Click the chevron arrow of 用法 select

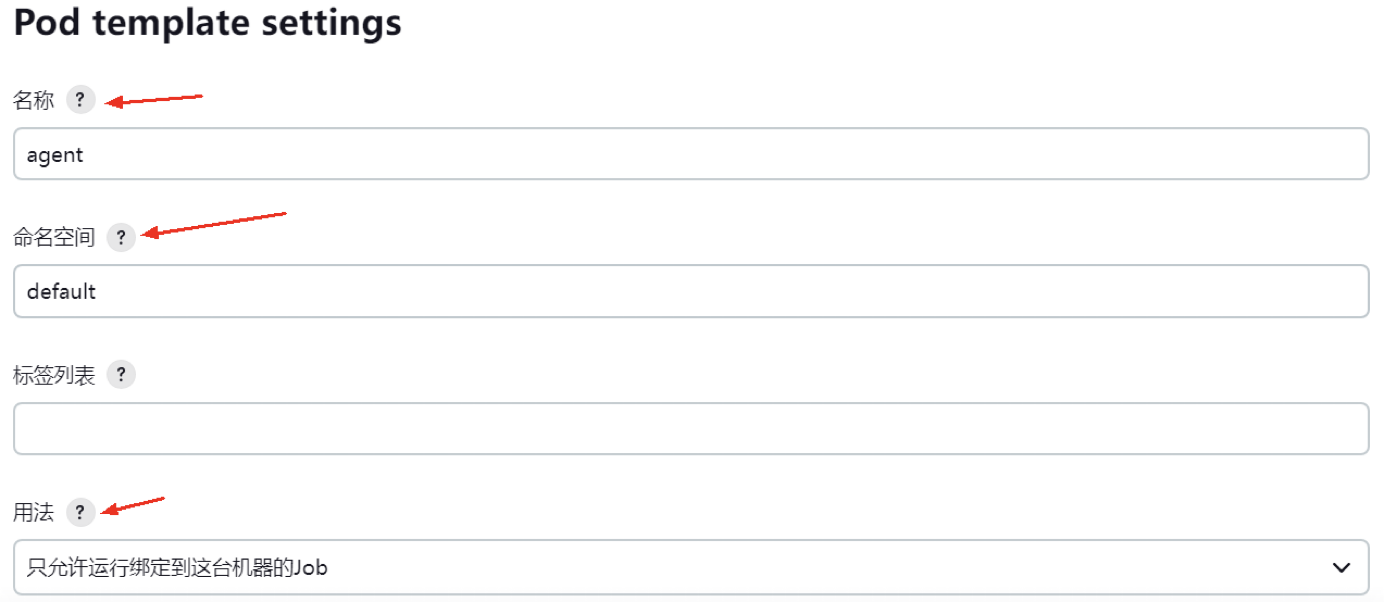click(1342, 568)
